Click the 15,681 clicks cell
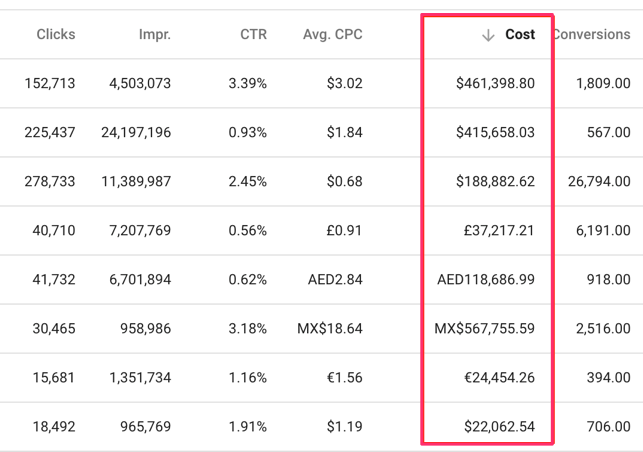Viewport: 643px width, 452px height. click(x=54, y=378)
